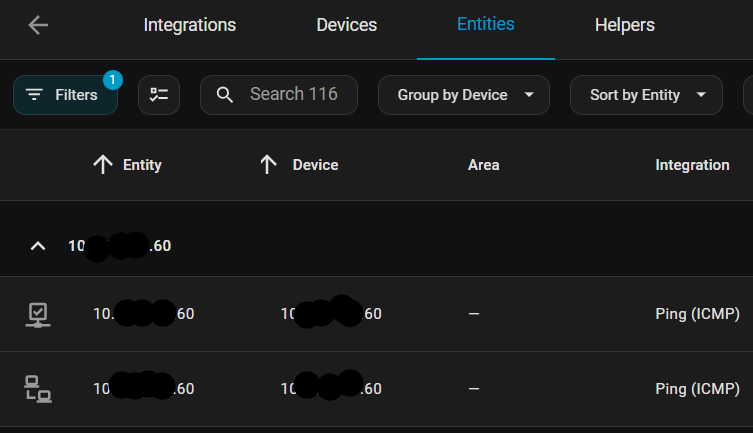Open the Filters button

coord(65,95)
